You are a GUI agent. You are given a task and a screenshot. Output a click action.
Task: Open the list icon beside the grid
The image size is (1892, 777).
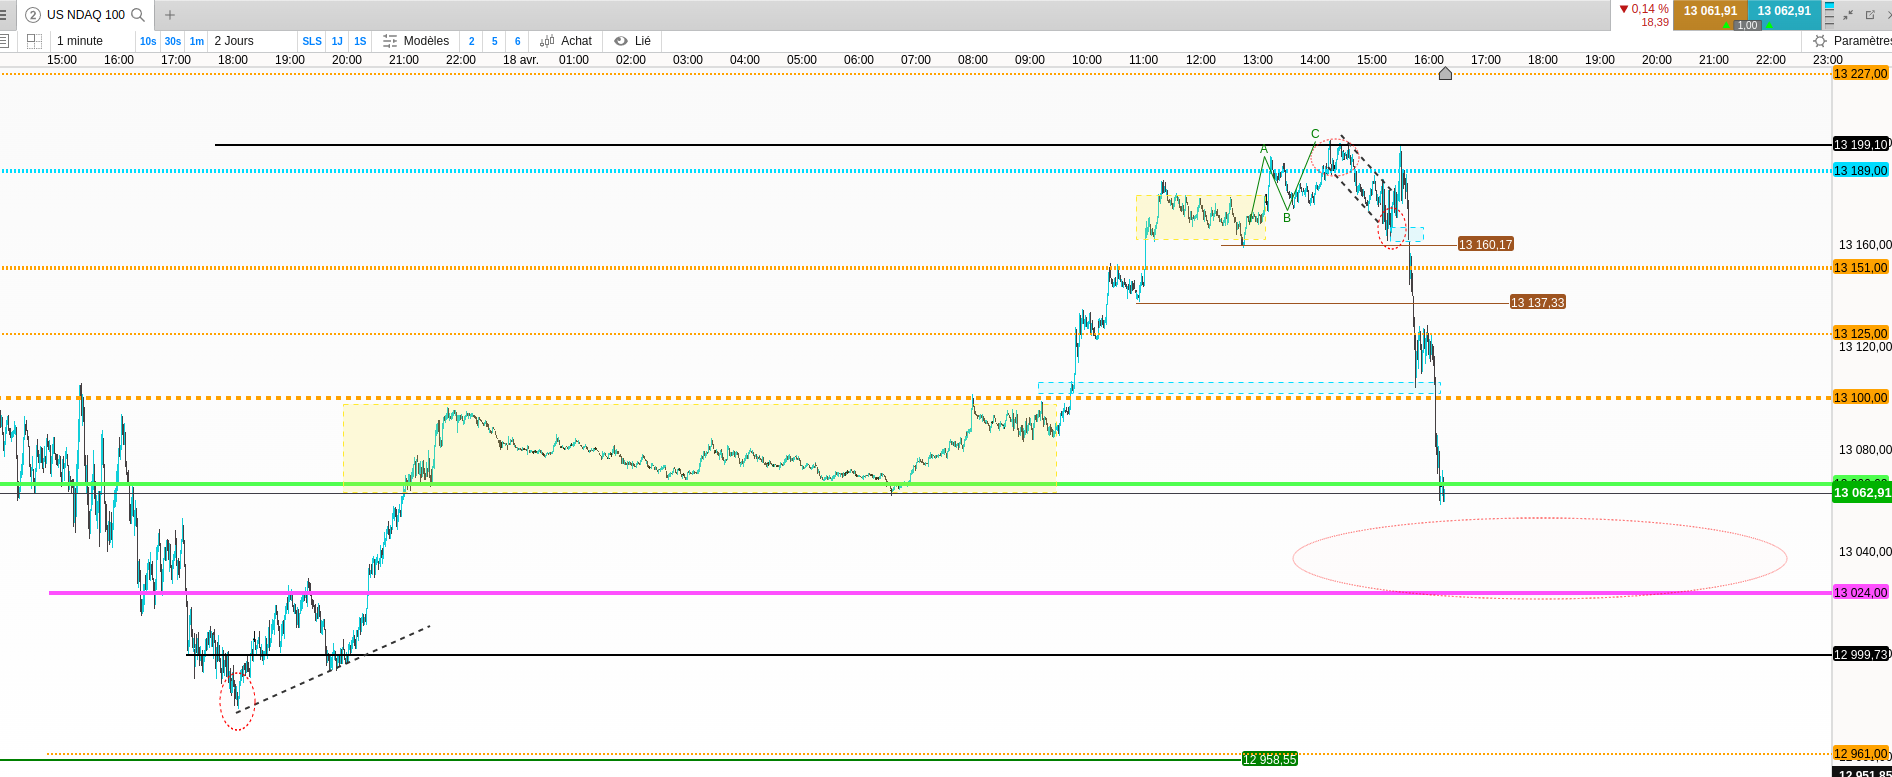pyautogui.click(x=4, y=41)
